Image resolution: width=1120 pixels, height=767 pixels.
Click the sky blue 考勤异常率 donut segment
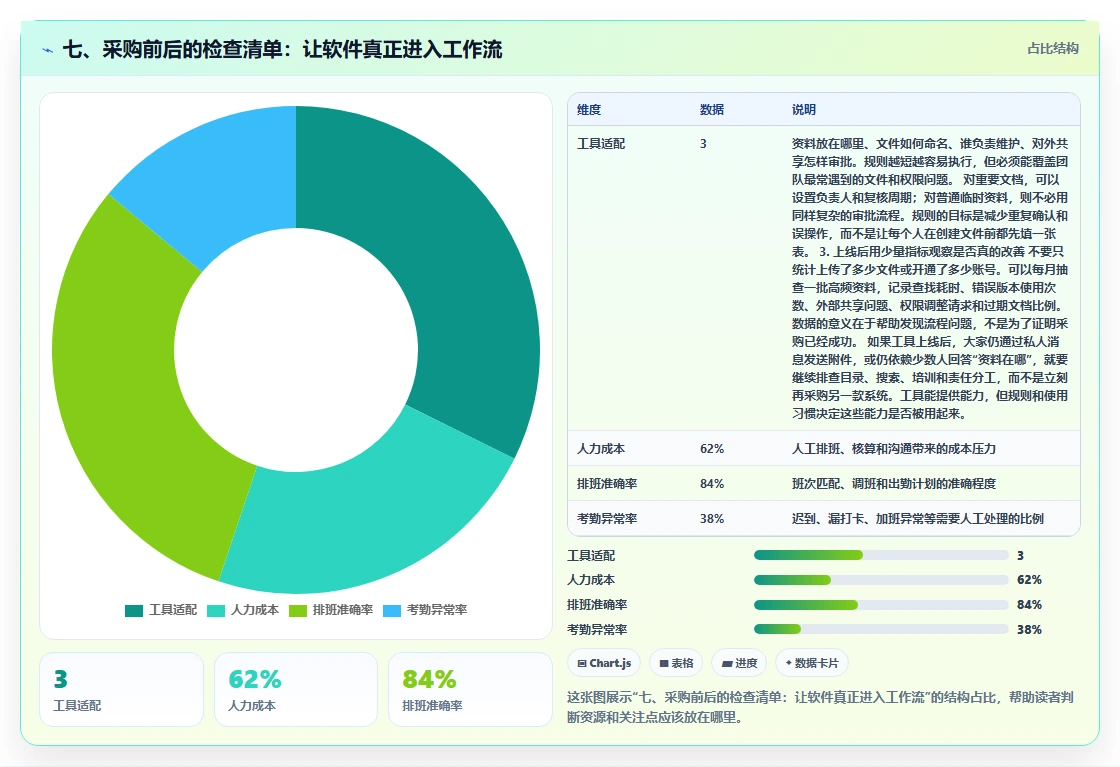pos(229,171)
